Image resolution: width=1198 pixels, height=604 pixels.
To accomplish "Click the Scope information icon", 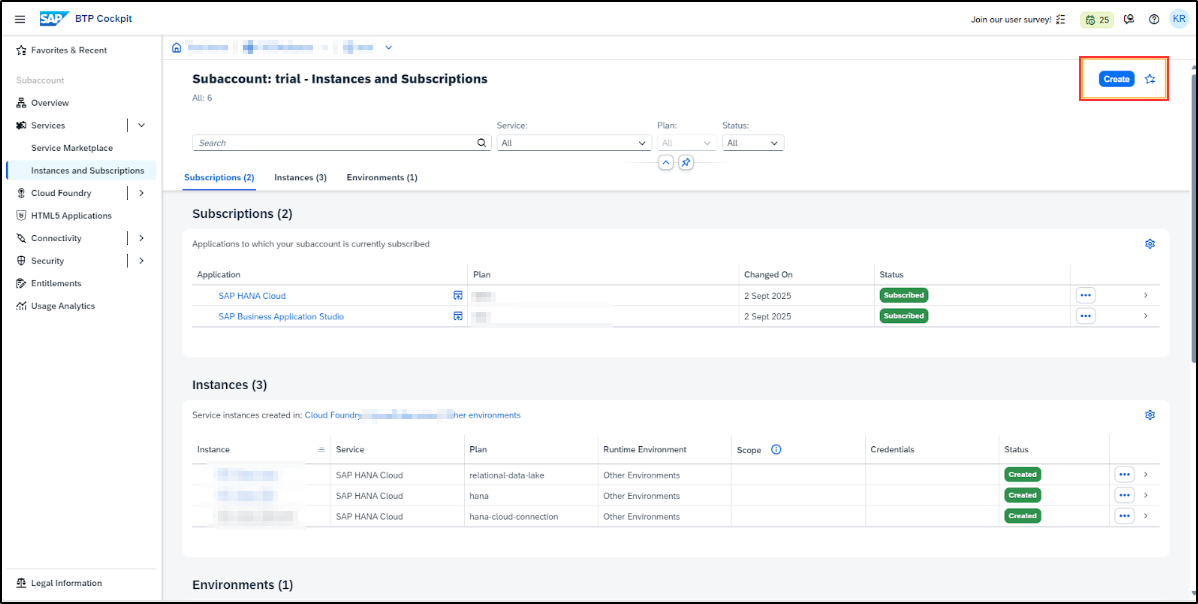I will pyautogui.click(x=776, y=450).
